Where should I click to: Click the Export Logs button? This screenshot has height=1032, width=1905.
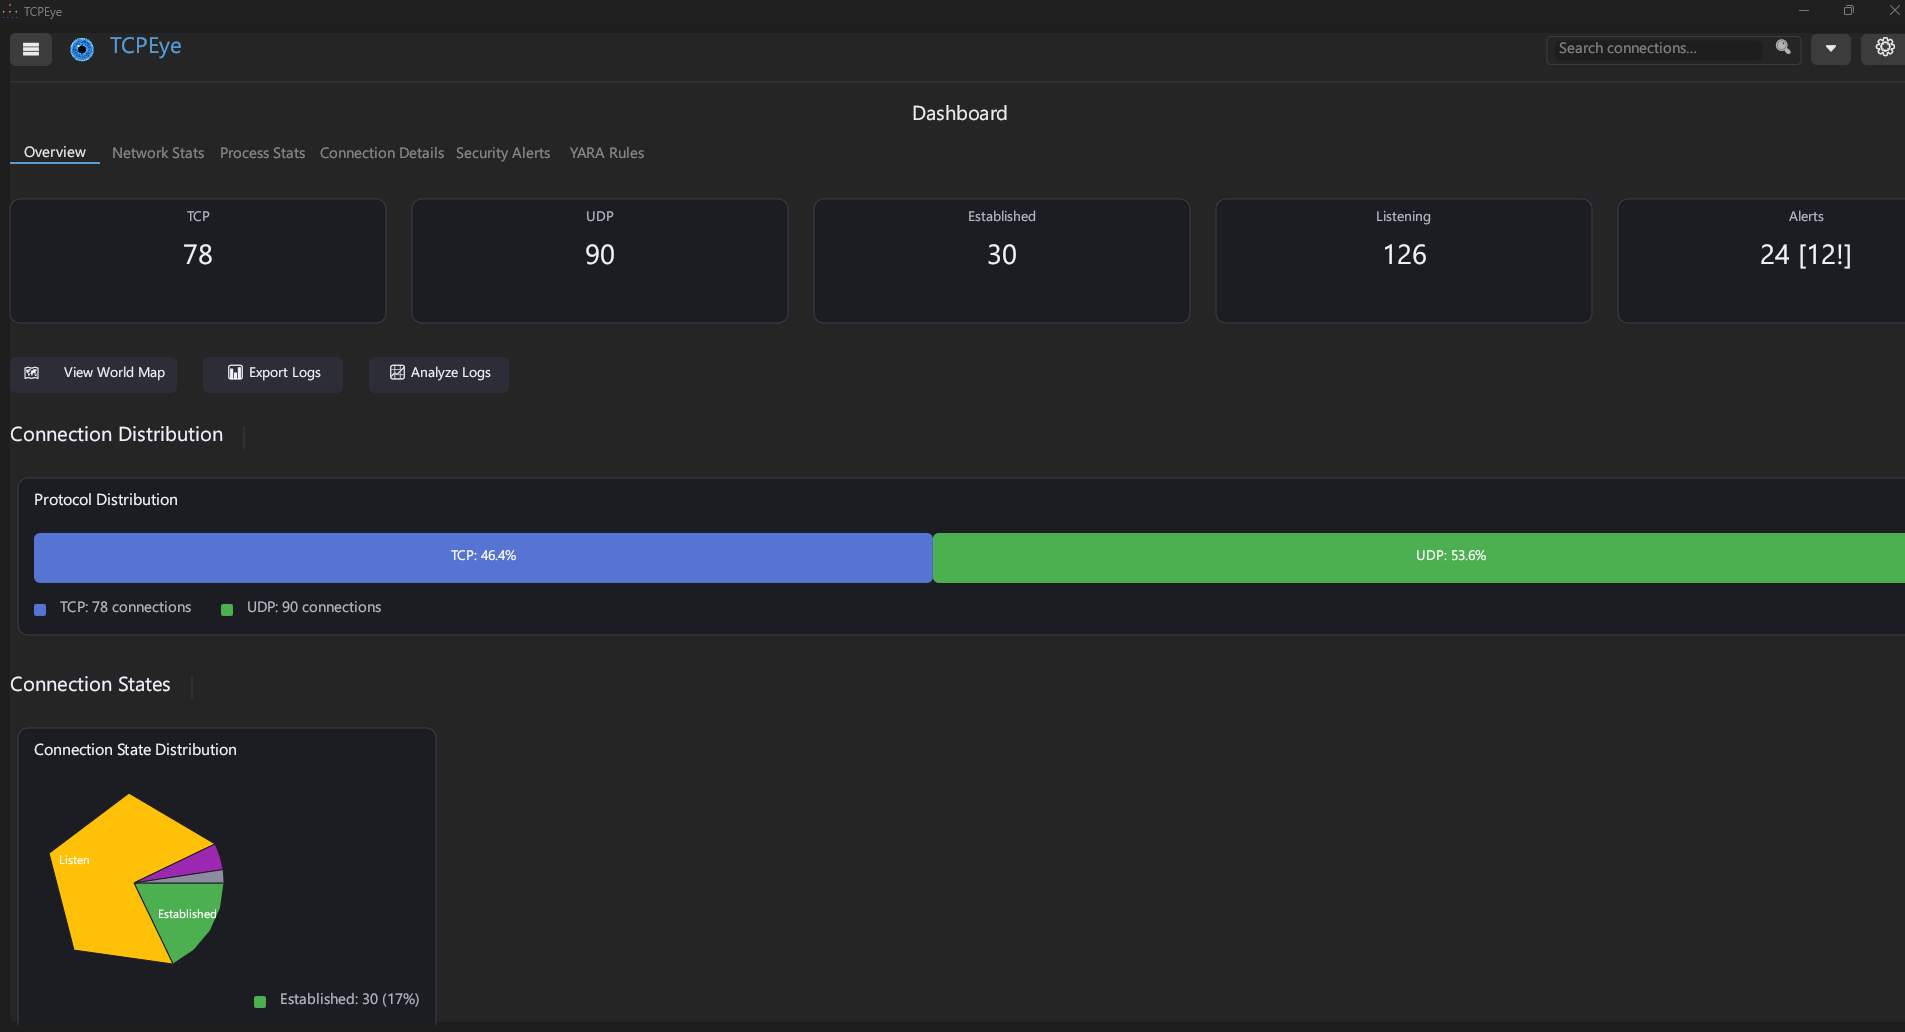coord(273,374)
